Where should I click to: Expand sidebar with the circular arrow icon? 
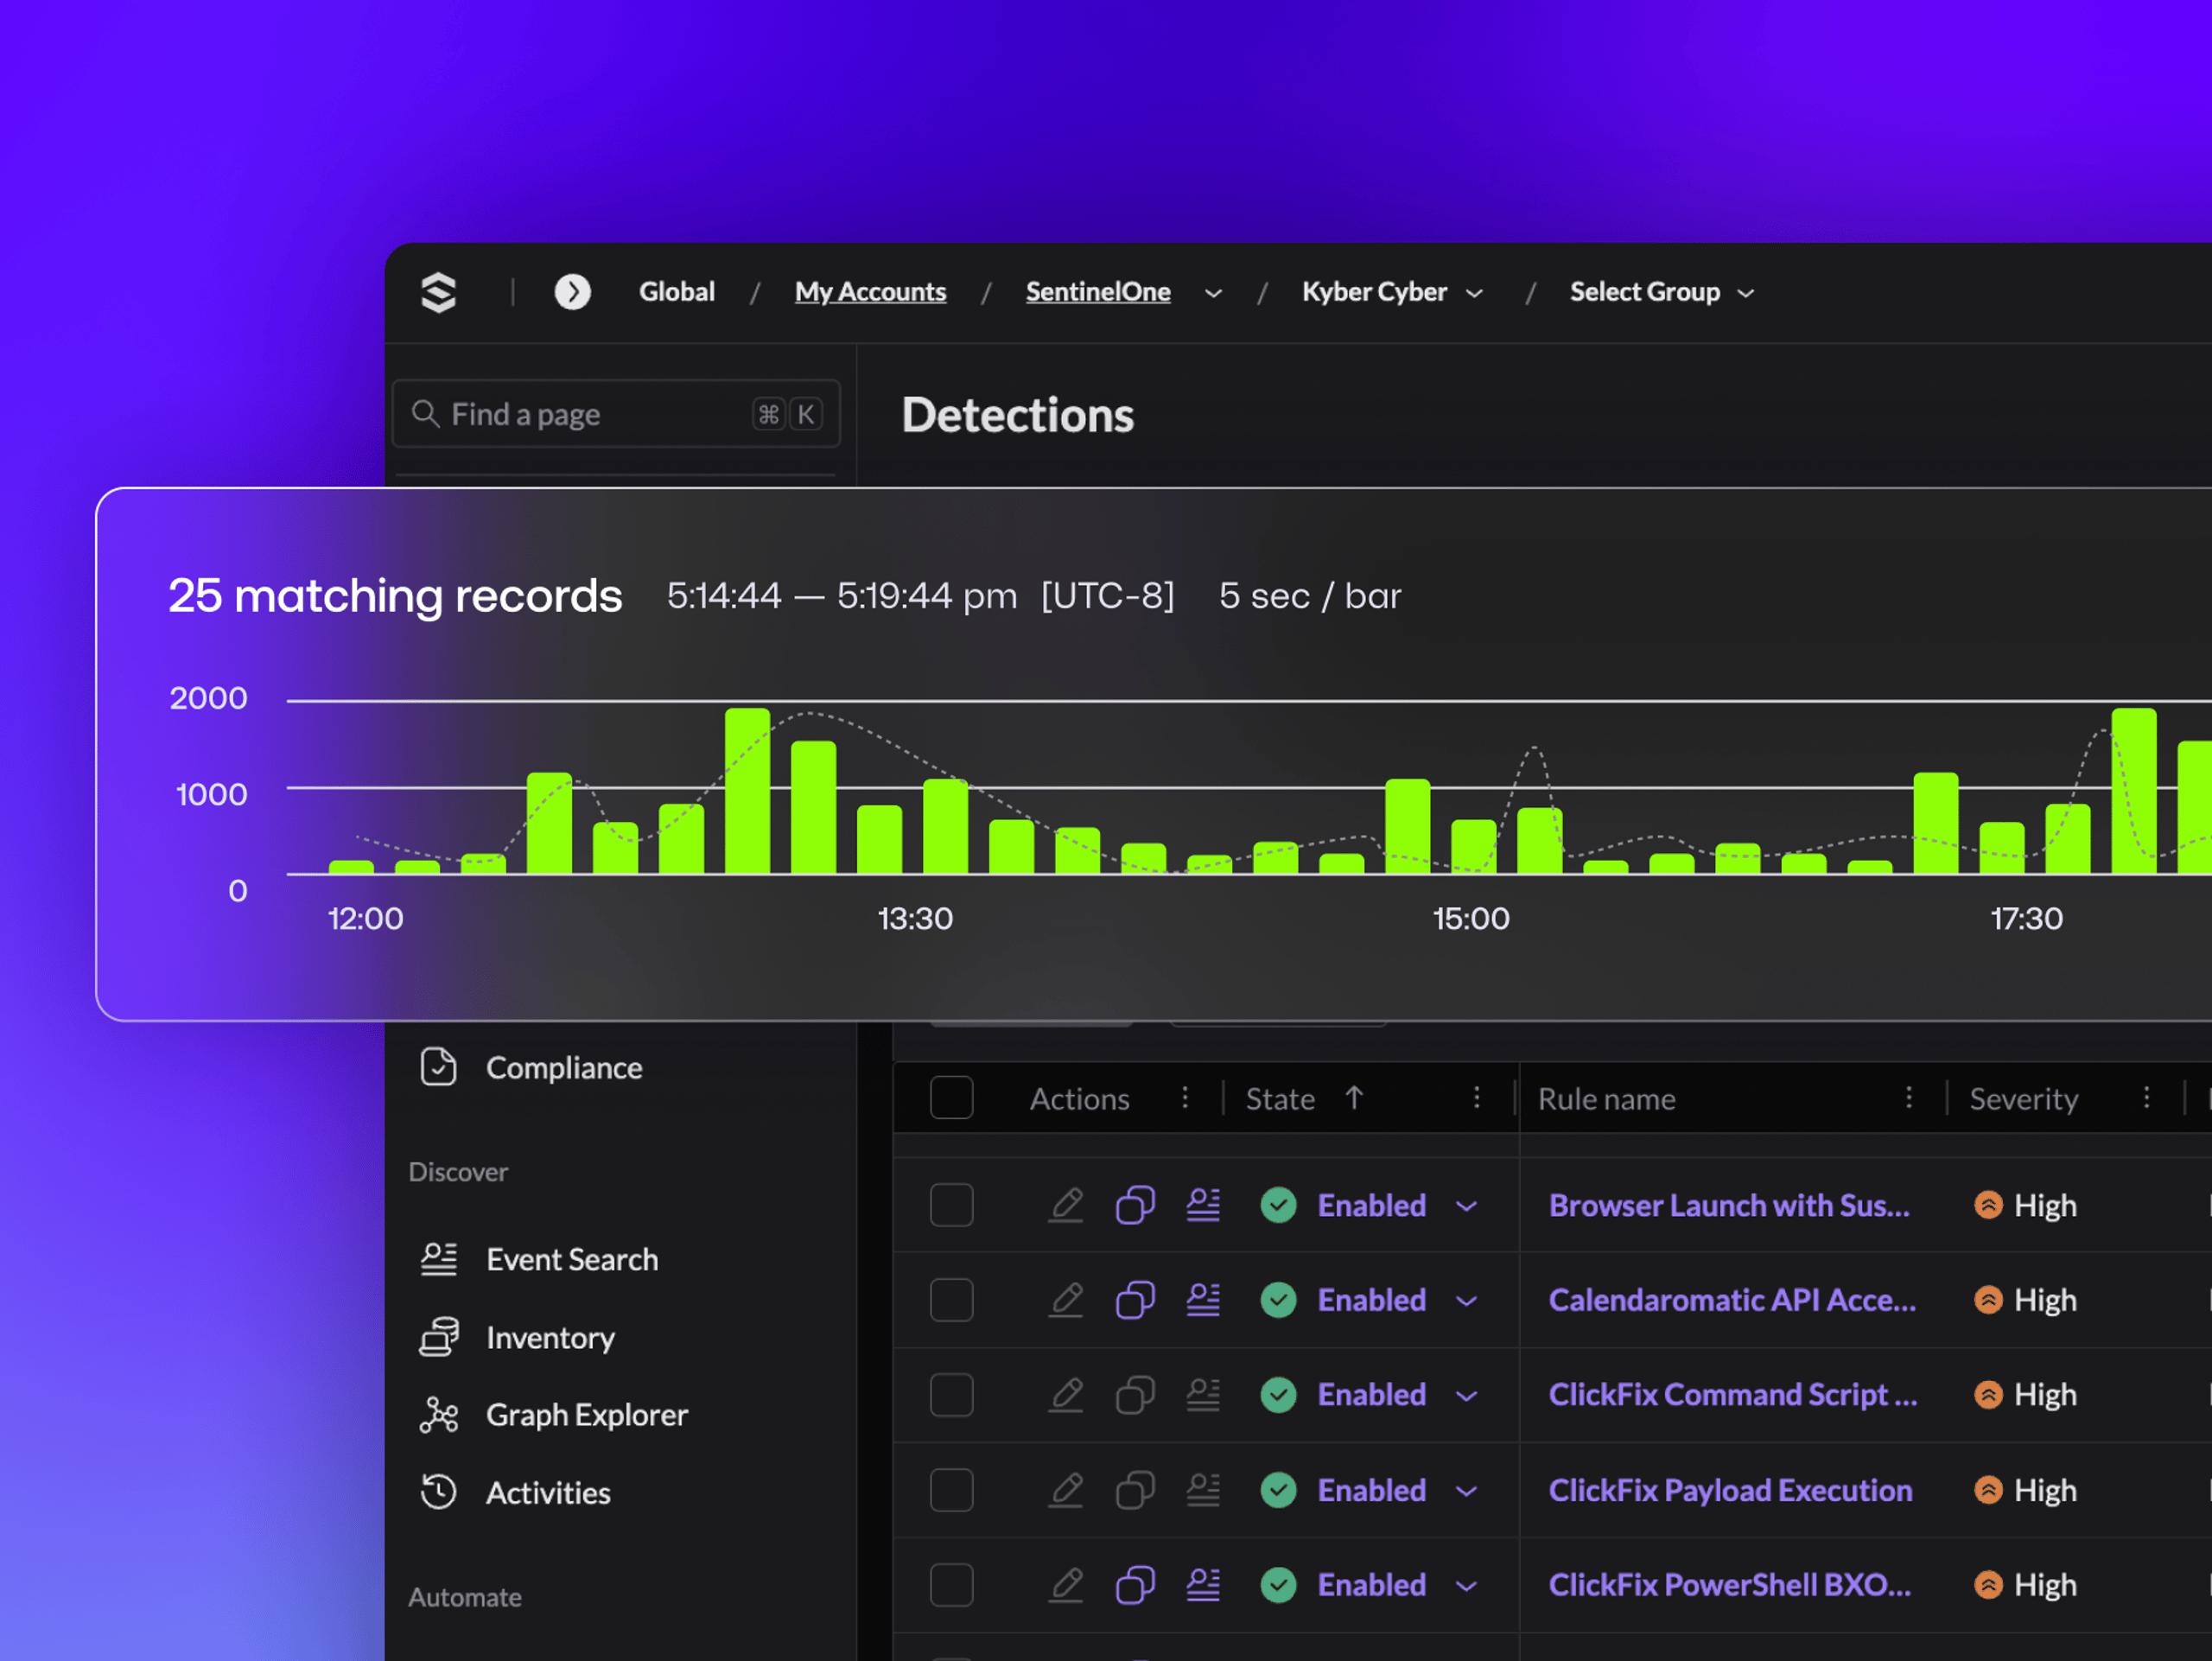click(572, 292)
